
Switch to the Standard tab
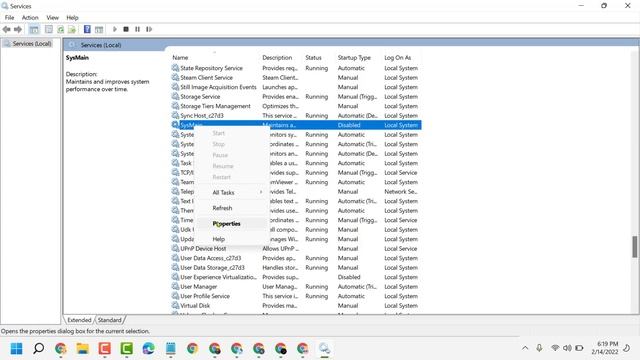pyautogui.click(x=109, y=320)
